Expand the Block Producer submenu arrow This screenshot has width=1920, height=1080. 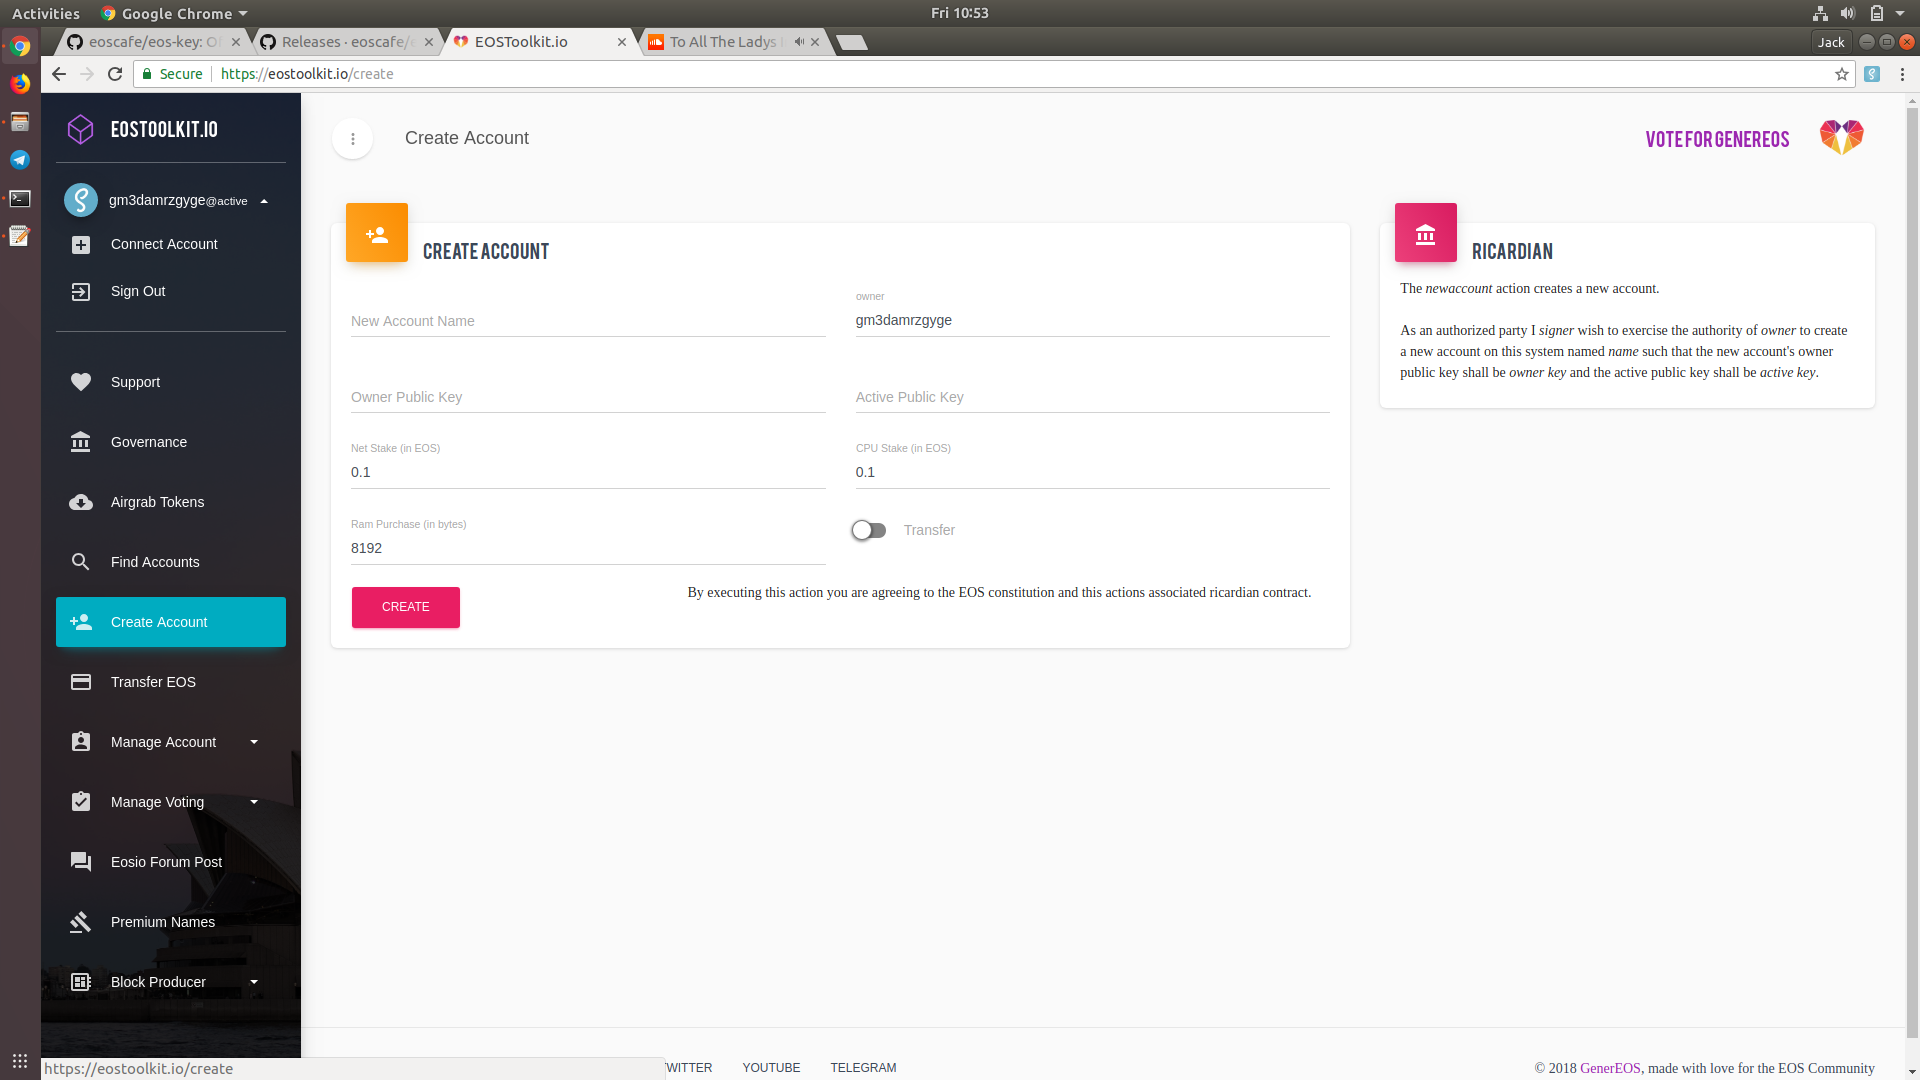pos(254,982)
